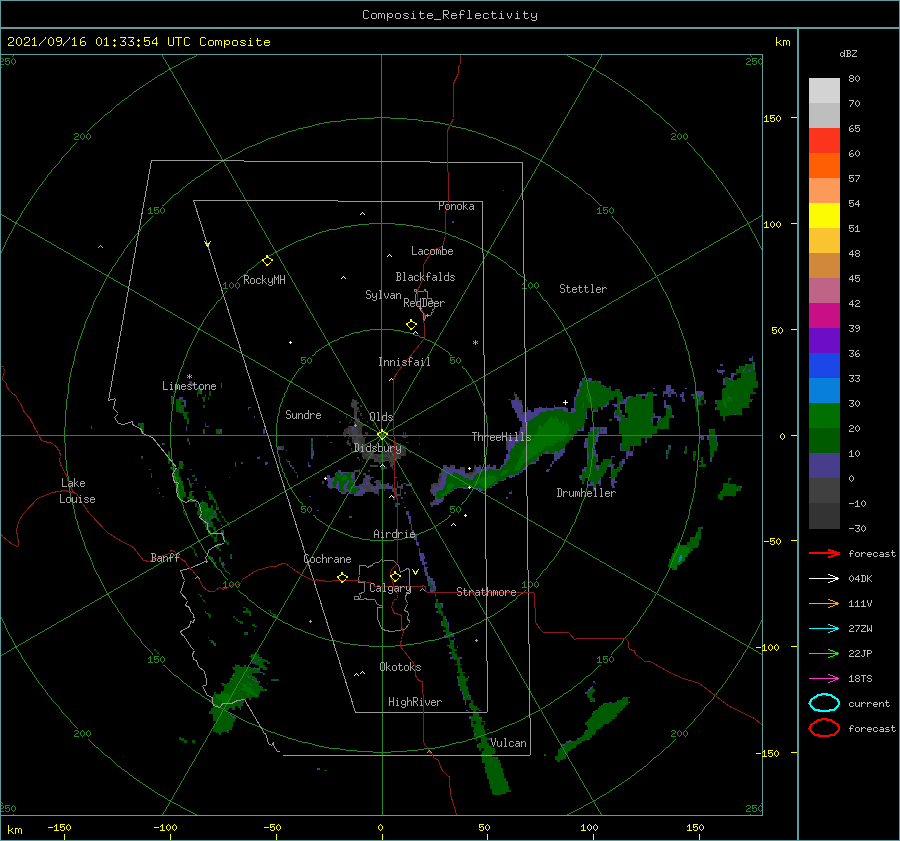900x841 pixels.
Task: Select the blue 36-33 dBZ color swatch
Action: tap(824, 366)
